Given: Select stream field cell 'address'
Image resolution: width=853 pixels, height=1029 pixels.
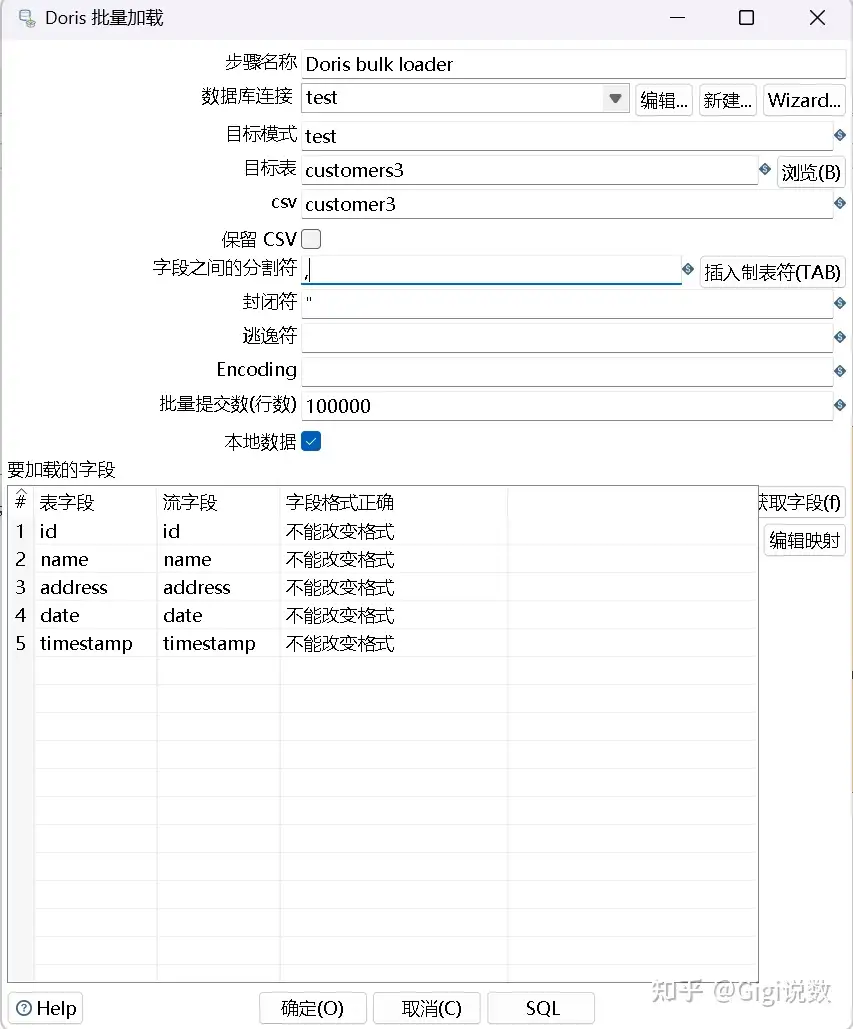Looking at the screenshot, I should tap(218, 587).
